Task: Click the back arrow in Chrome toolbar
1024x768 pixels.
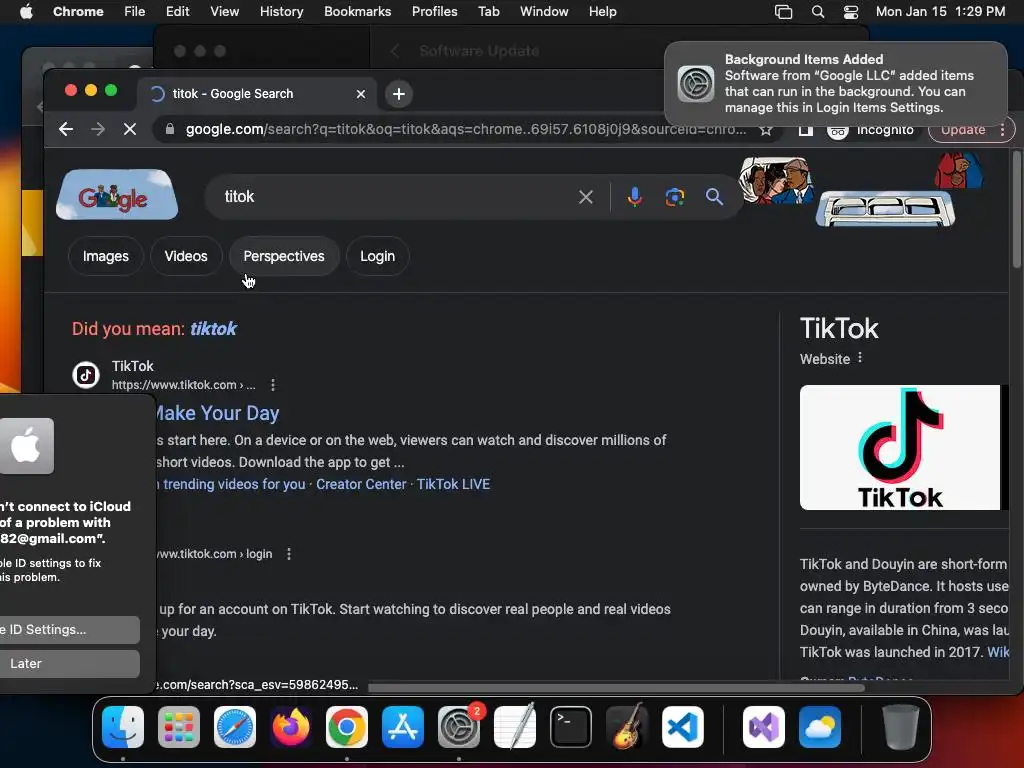Action: pyautogui.click(x=66, y=129)
